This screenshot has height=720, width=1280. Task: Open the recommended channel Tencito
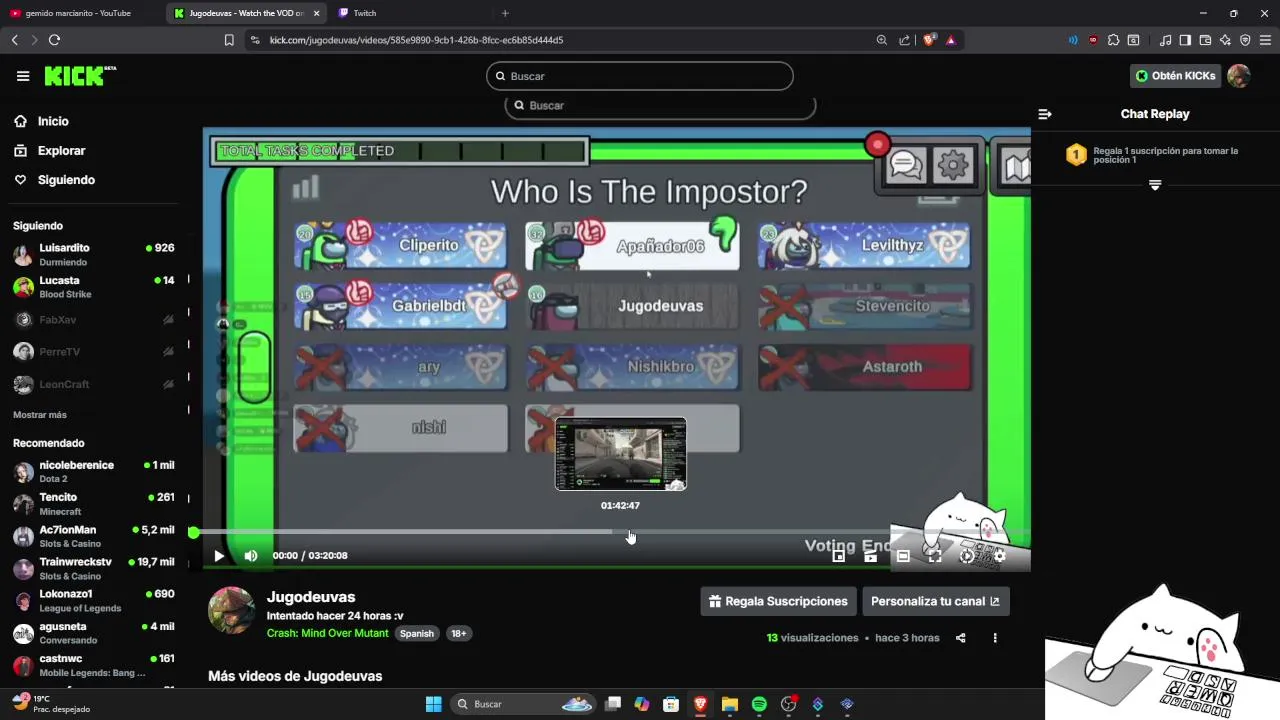tap(94, 503)
